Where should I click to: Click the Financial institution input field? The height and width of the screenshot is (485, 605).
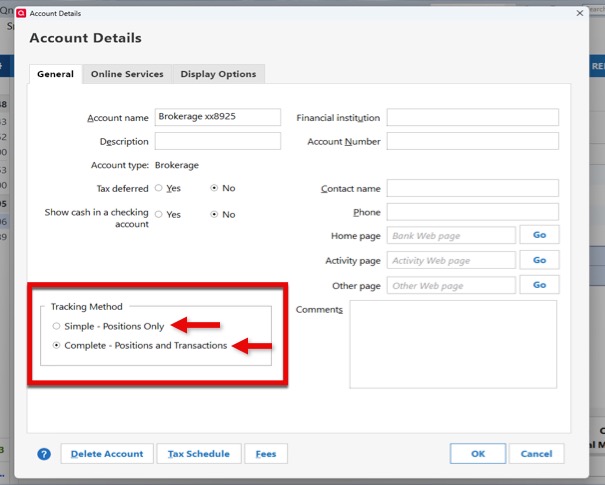[473, 117]
